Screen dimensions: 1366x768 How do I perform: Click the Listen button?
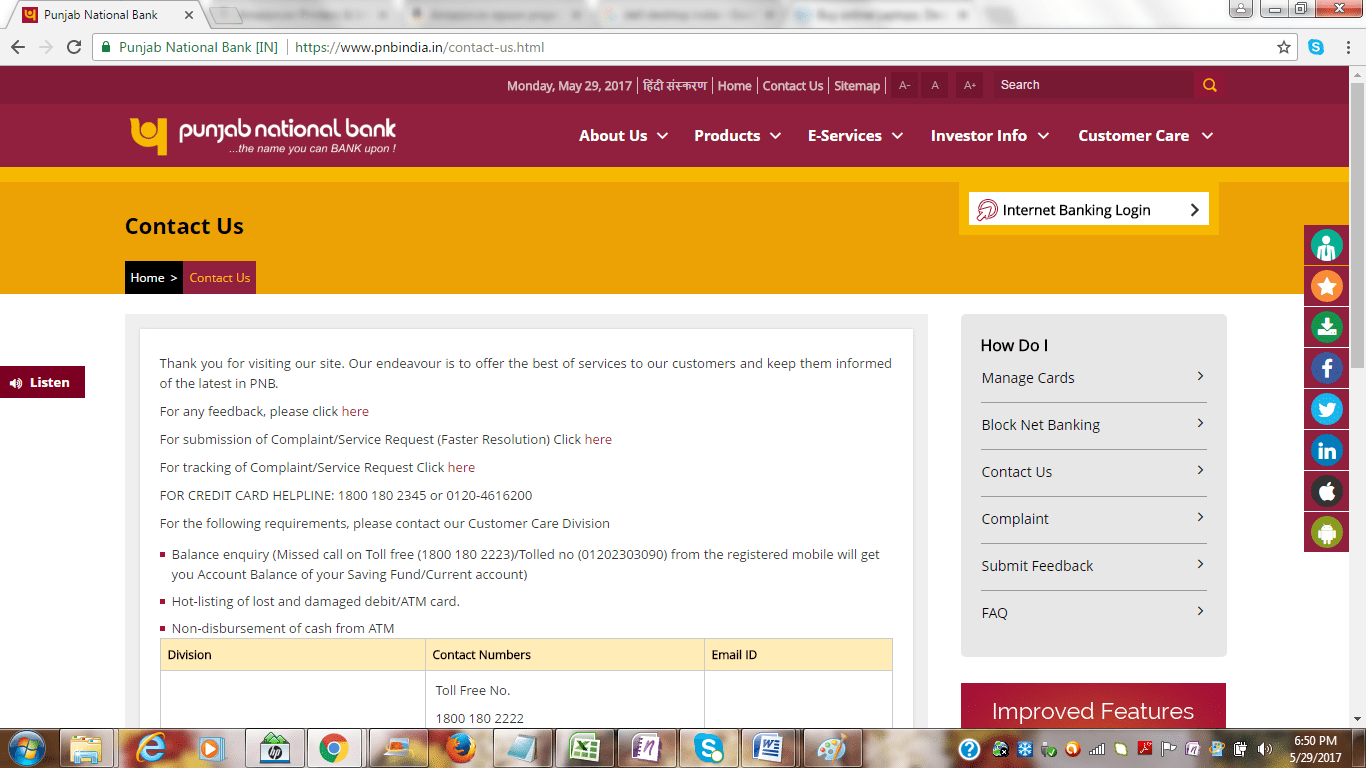point(42,382)
